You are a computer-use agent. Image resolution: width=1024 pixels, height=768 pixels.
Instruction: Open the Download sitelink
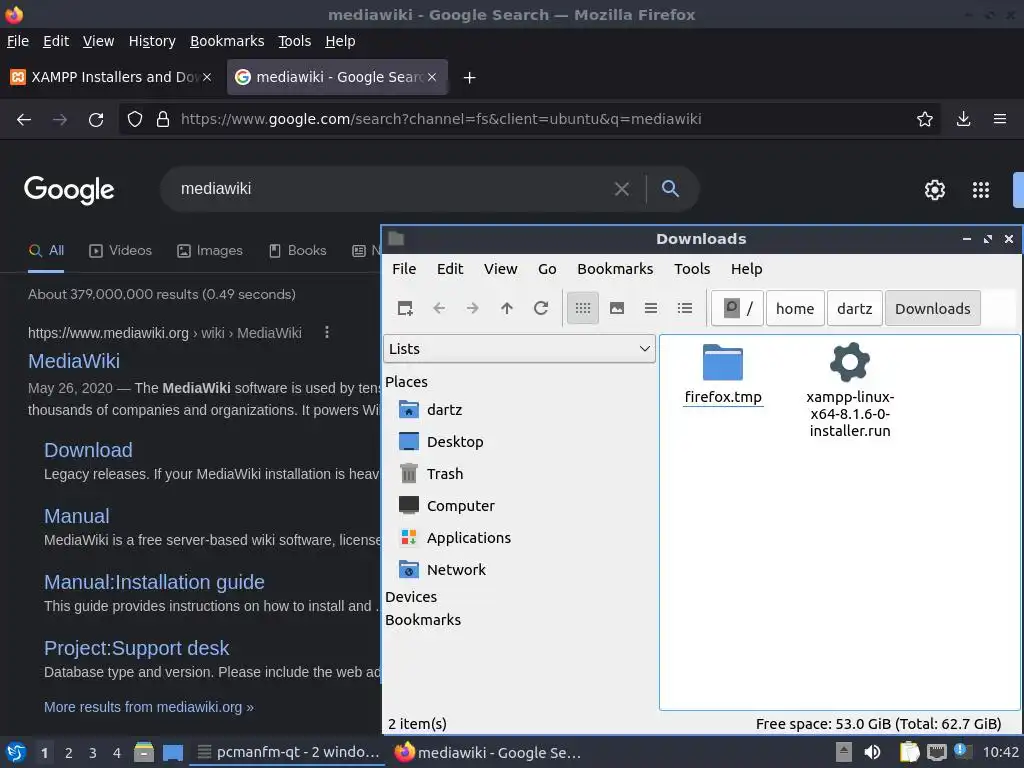point(88,450)
